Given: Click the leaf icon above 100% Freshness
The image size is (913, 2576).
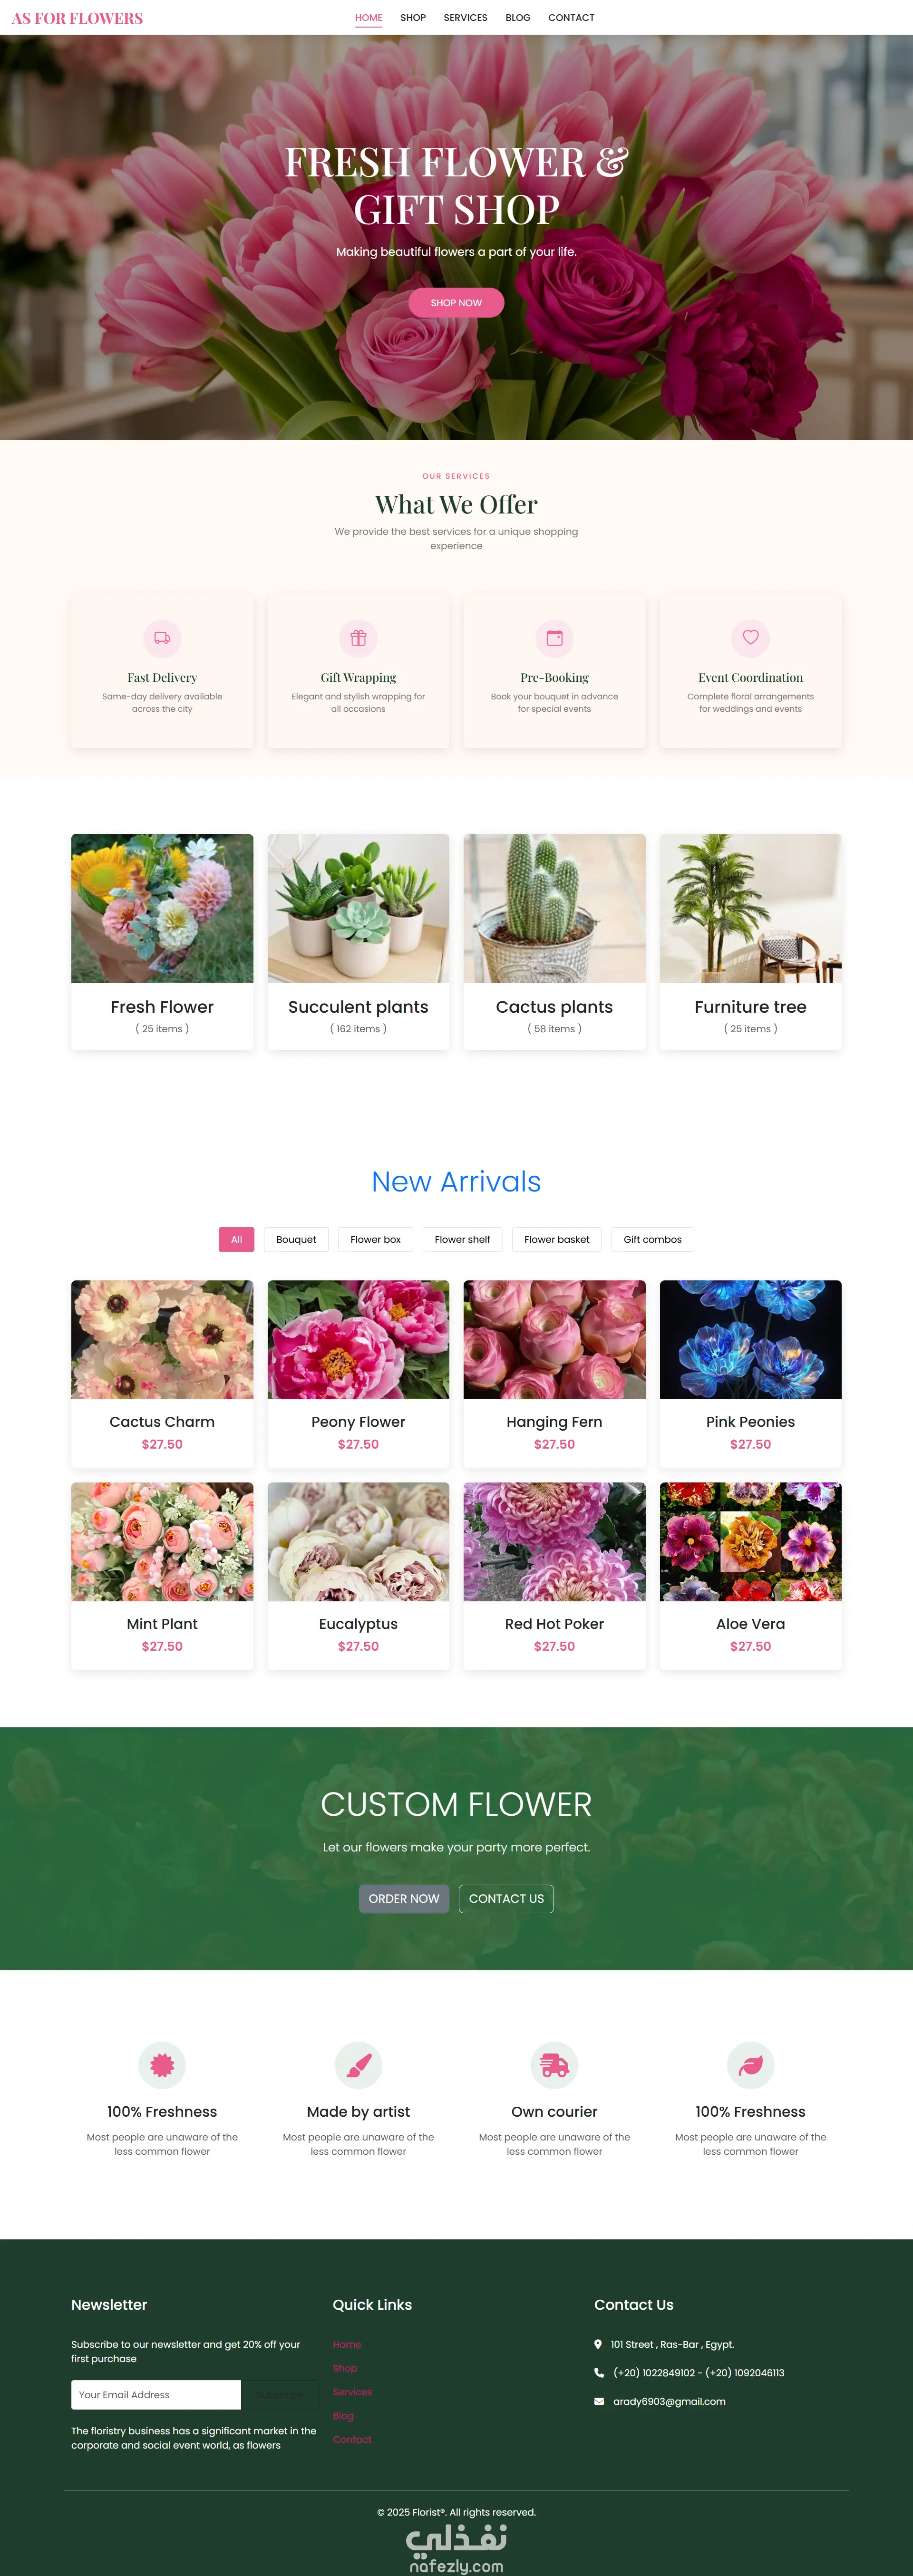Looking at the screenshot, I should tap(750, 2064).
